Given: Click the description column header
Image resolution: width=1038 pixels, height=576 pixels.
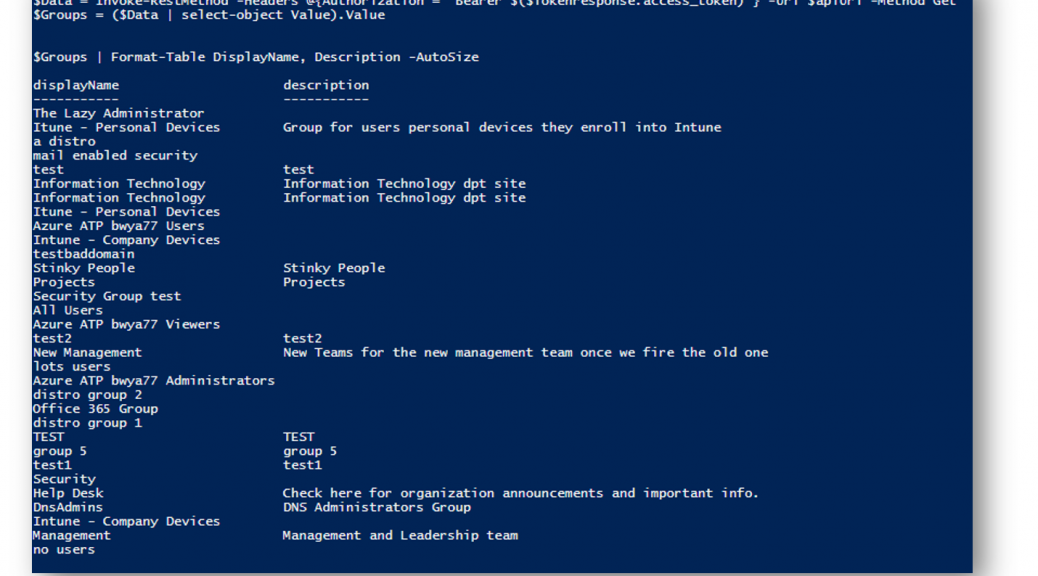Looking at the screenshot, I should tap(326, 85).
